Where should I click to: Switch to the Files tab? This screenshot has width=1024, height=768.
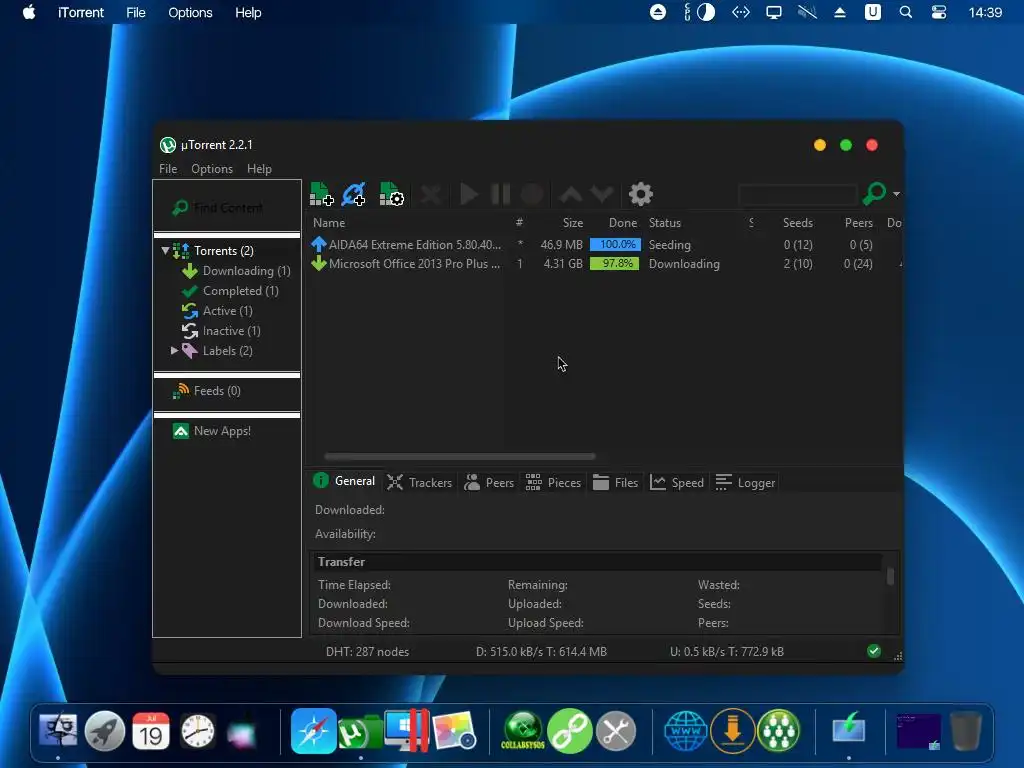tap(615, 483)
